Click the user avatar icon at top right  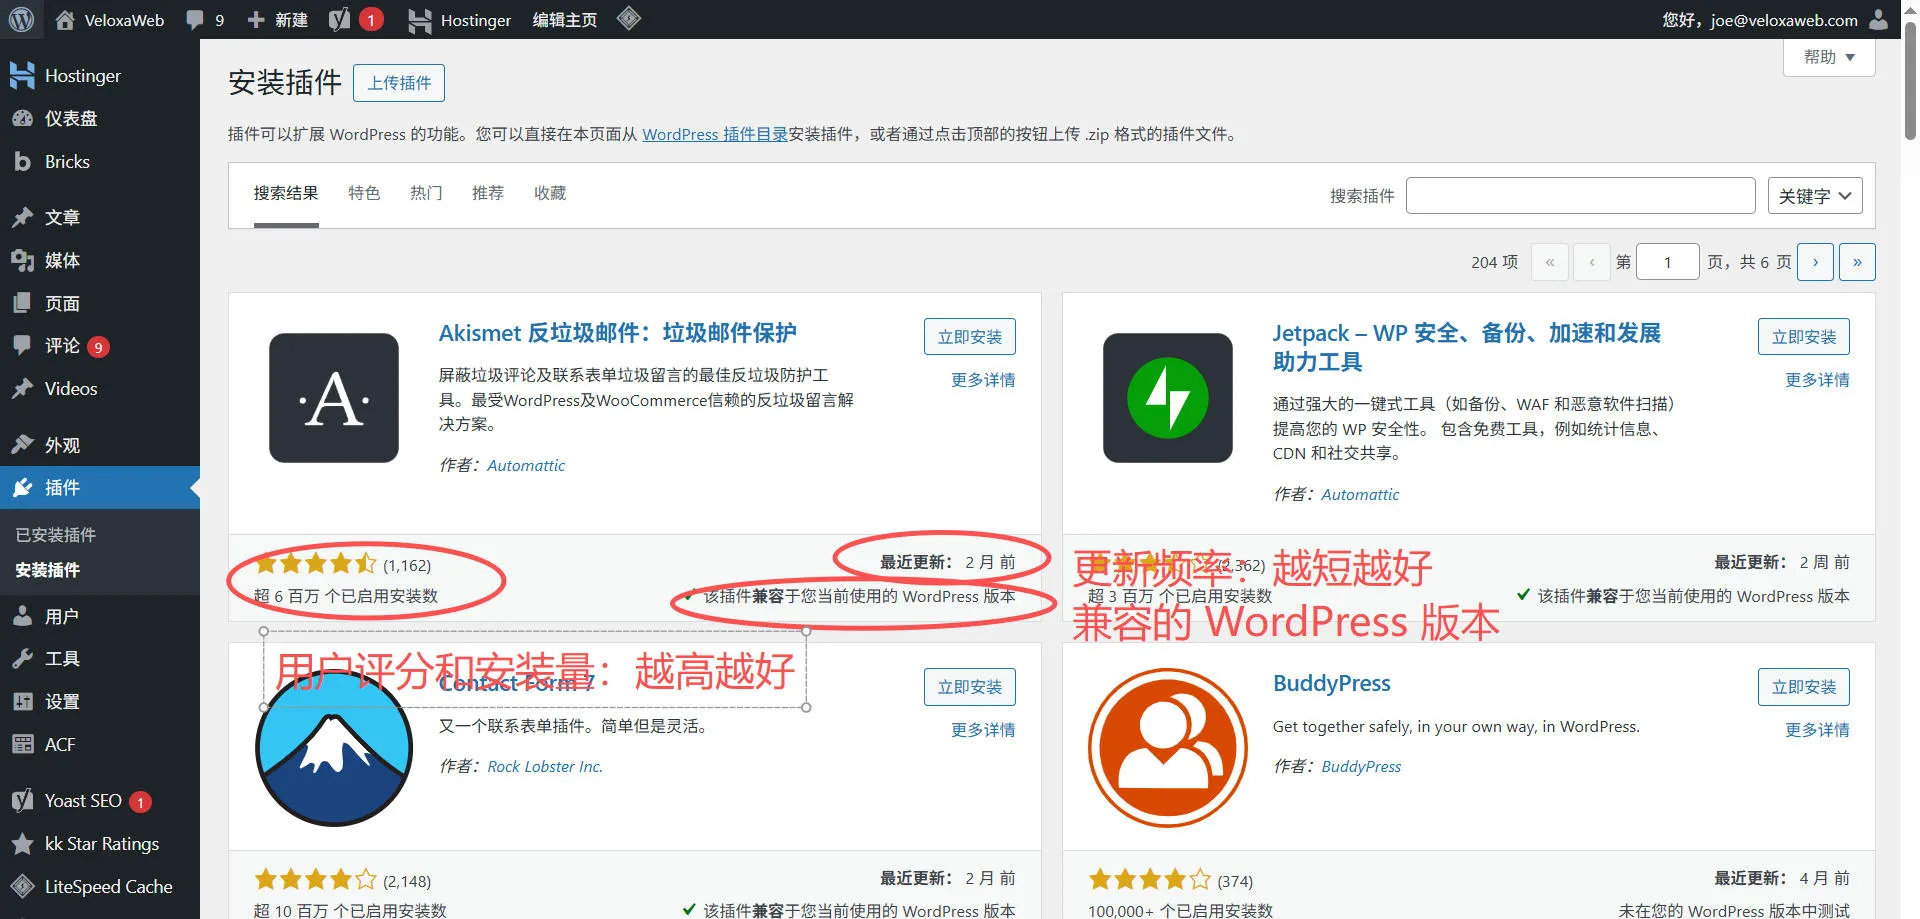point(1879,20)
